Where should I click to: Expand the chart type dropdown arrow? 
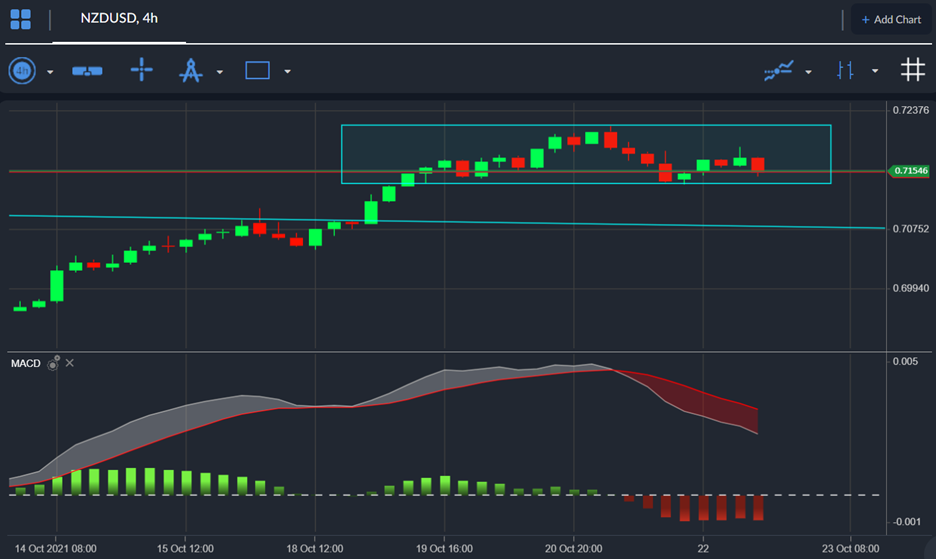click(x=875, y=71)
